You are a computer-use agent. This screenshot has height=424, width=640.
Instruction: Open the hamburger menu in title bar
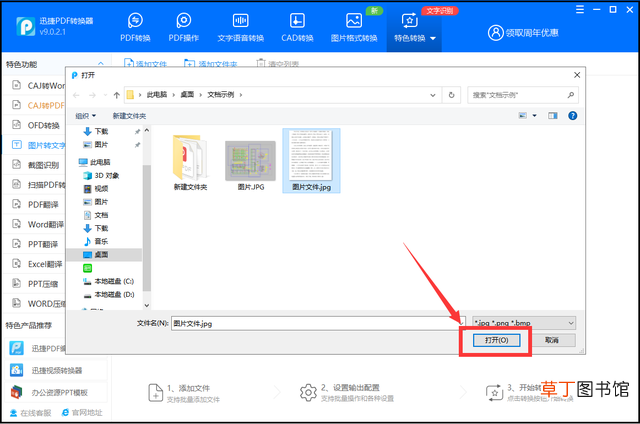point(580,9)
